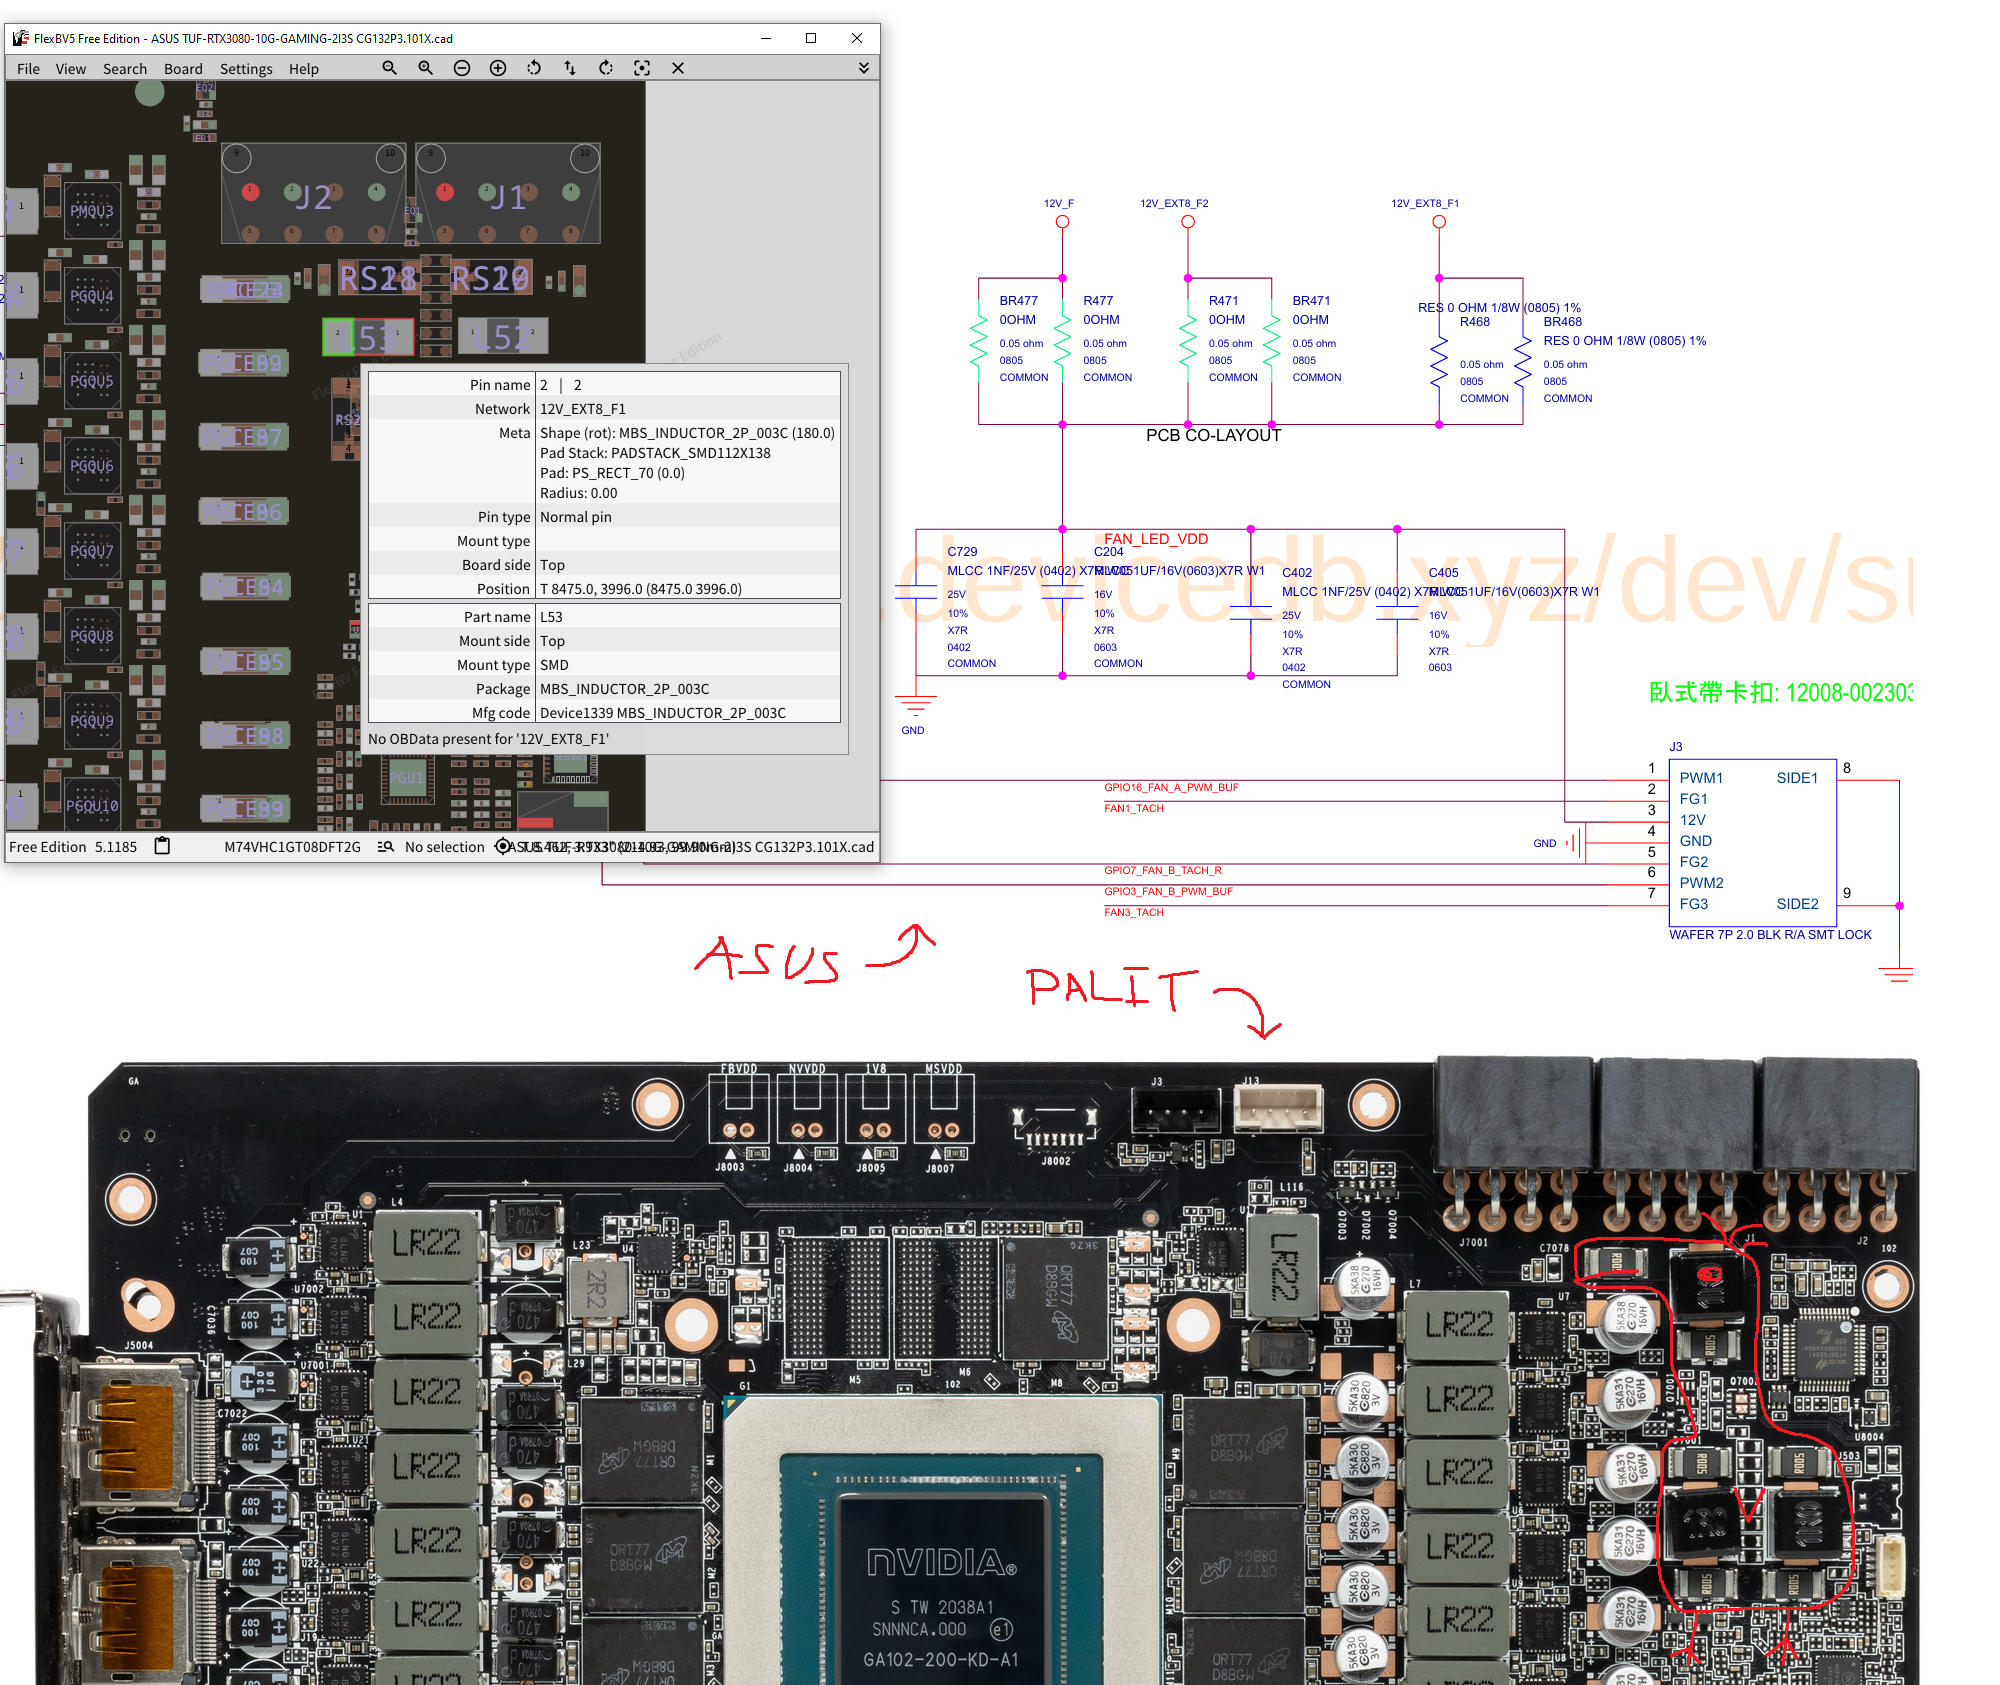Click the No selection status text
This screenshot has height=1685, width=2000.
tap(445, 847)
